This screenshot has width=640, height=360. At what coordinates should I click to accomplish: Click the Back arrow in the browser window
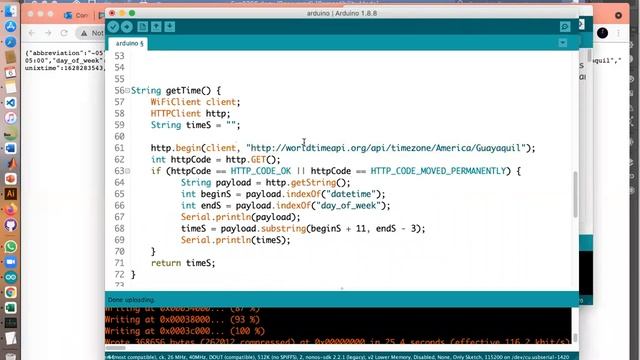tap(32, 33)
